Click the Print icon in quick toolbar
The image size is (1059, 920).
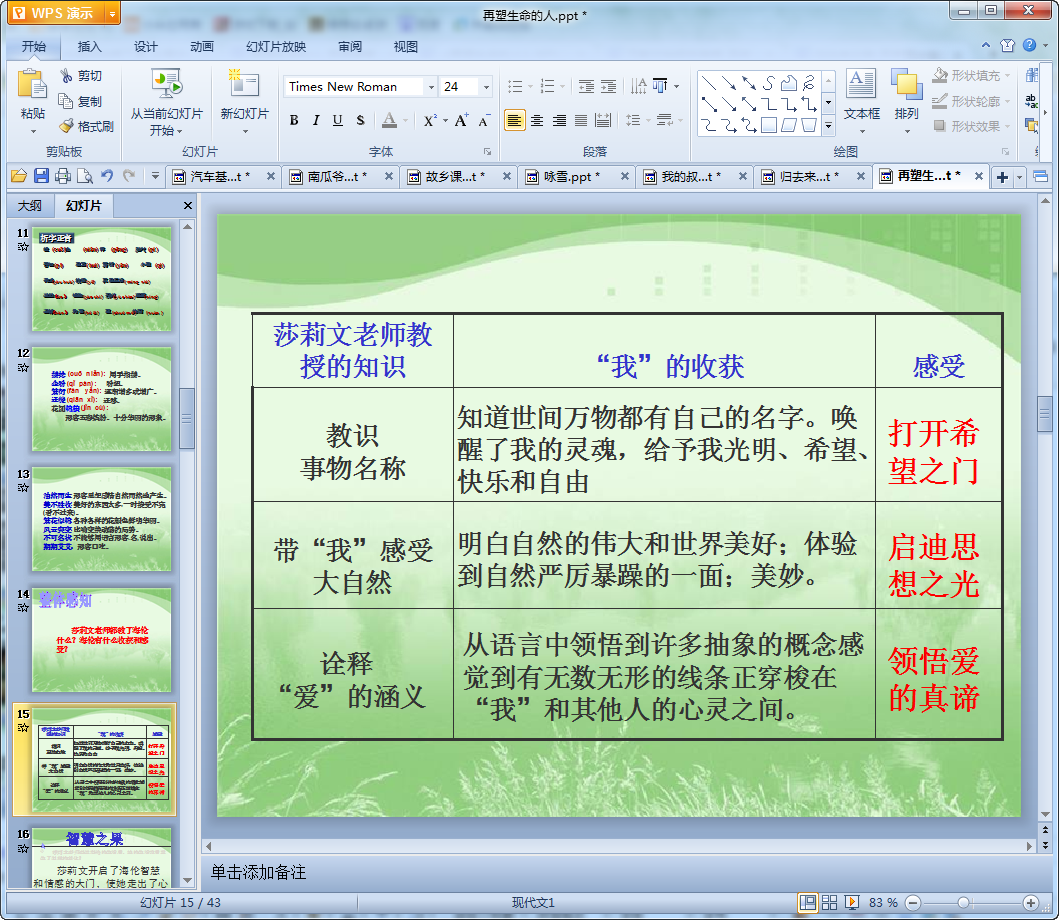tap(63, 176)
